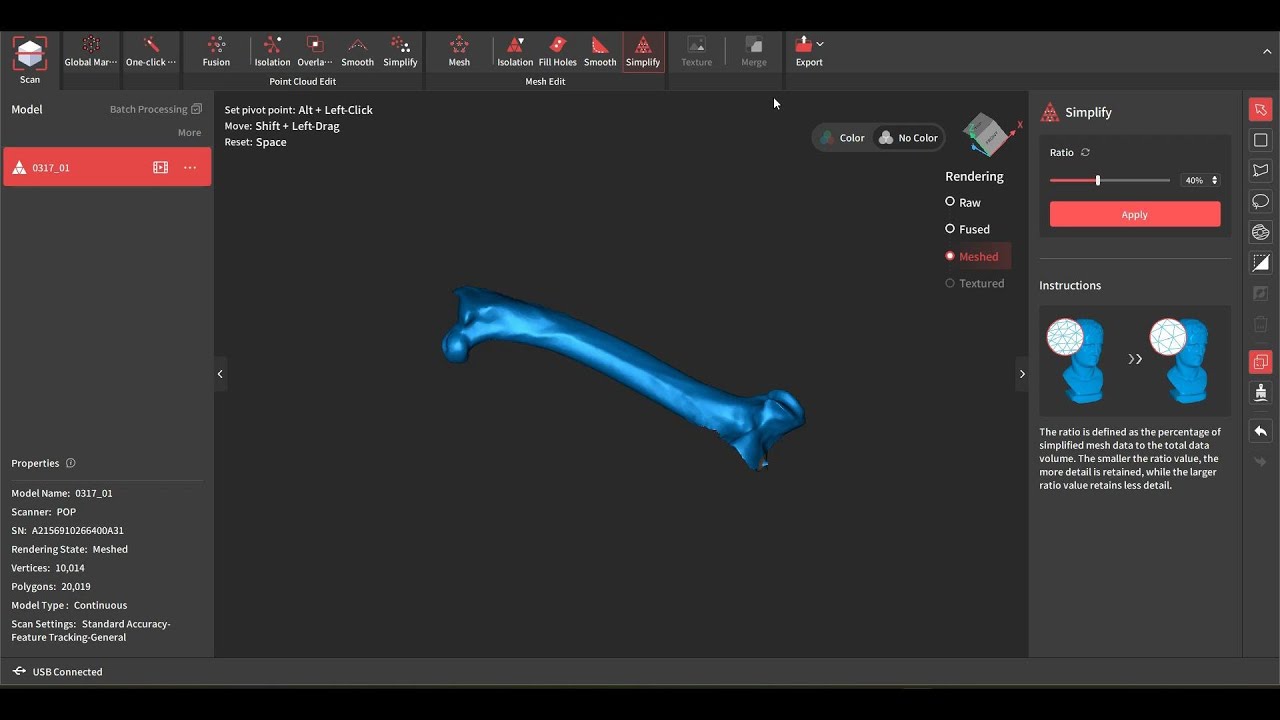Click the USB Connected status

(x=58, y=672)
